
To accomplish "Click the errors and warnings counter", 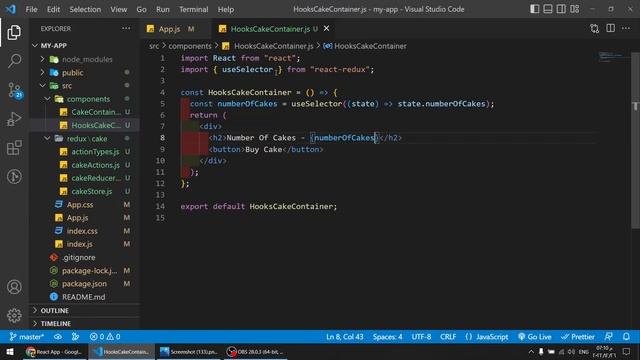I will click(x=105, y=337).
